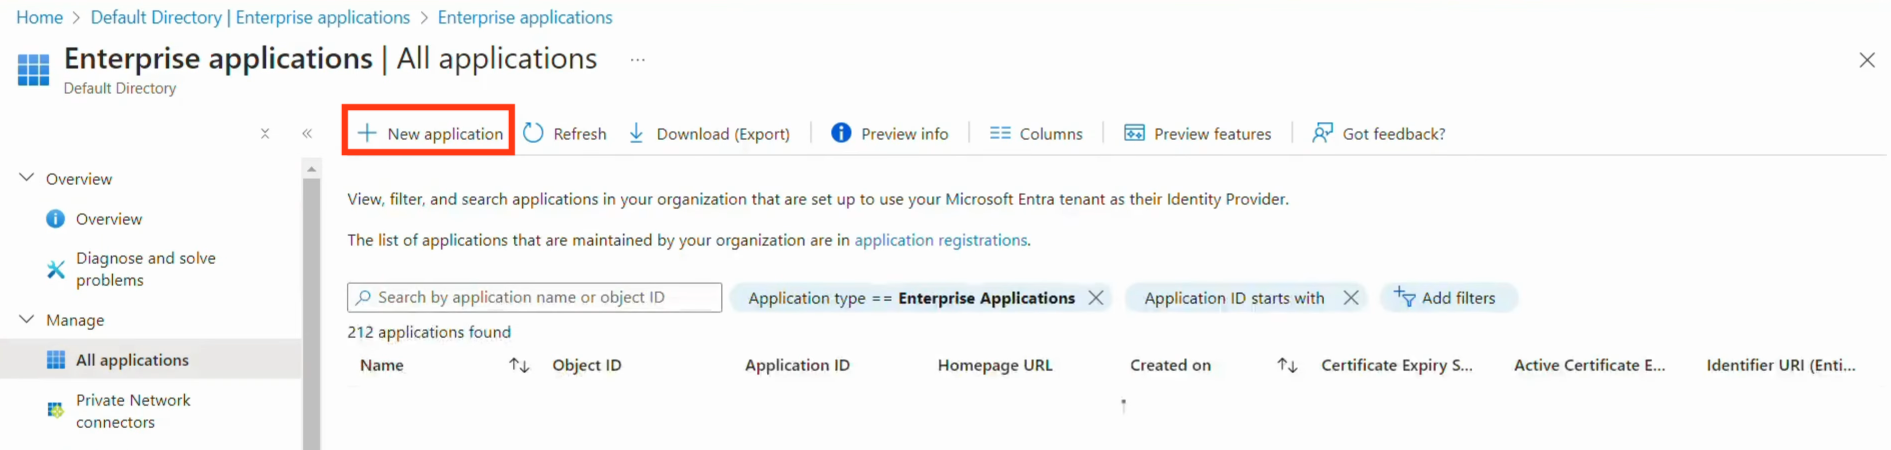Click the sidebar scrollbar up arrow
This screenshot has width=1891, height=450.
click(x=311, y=169)
